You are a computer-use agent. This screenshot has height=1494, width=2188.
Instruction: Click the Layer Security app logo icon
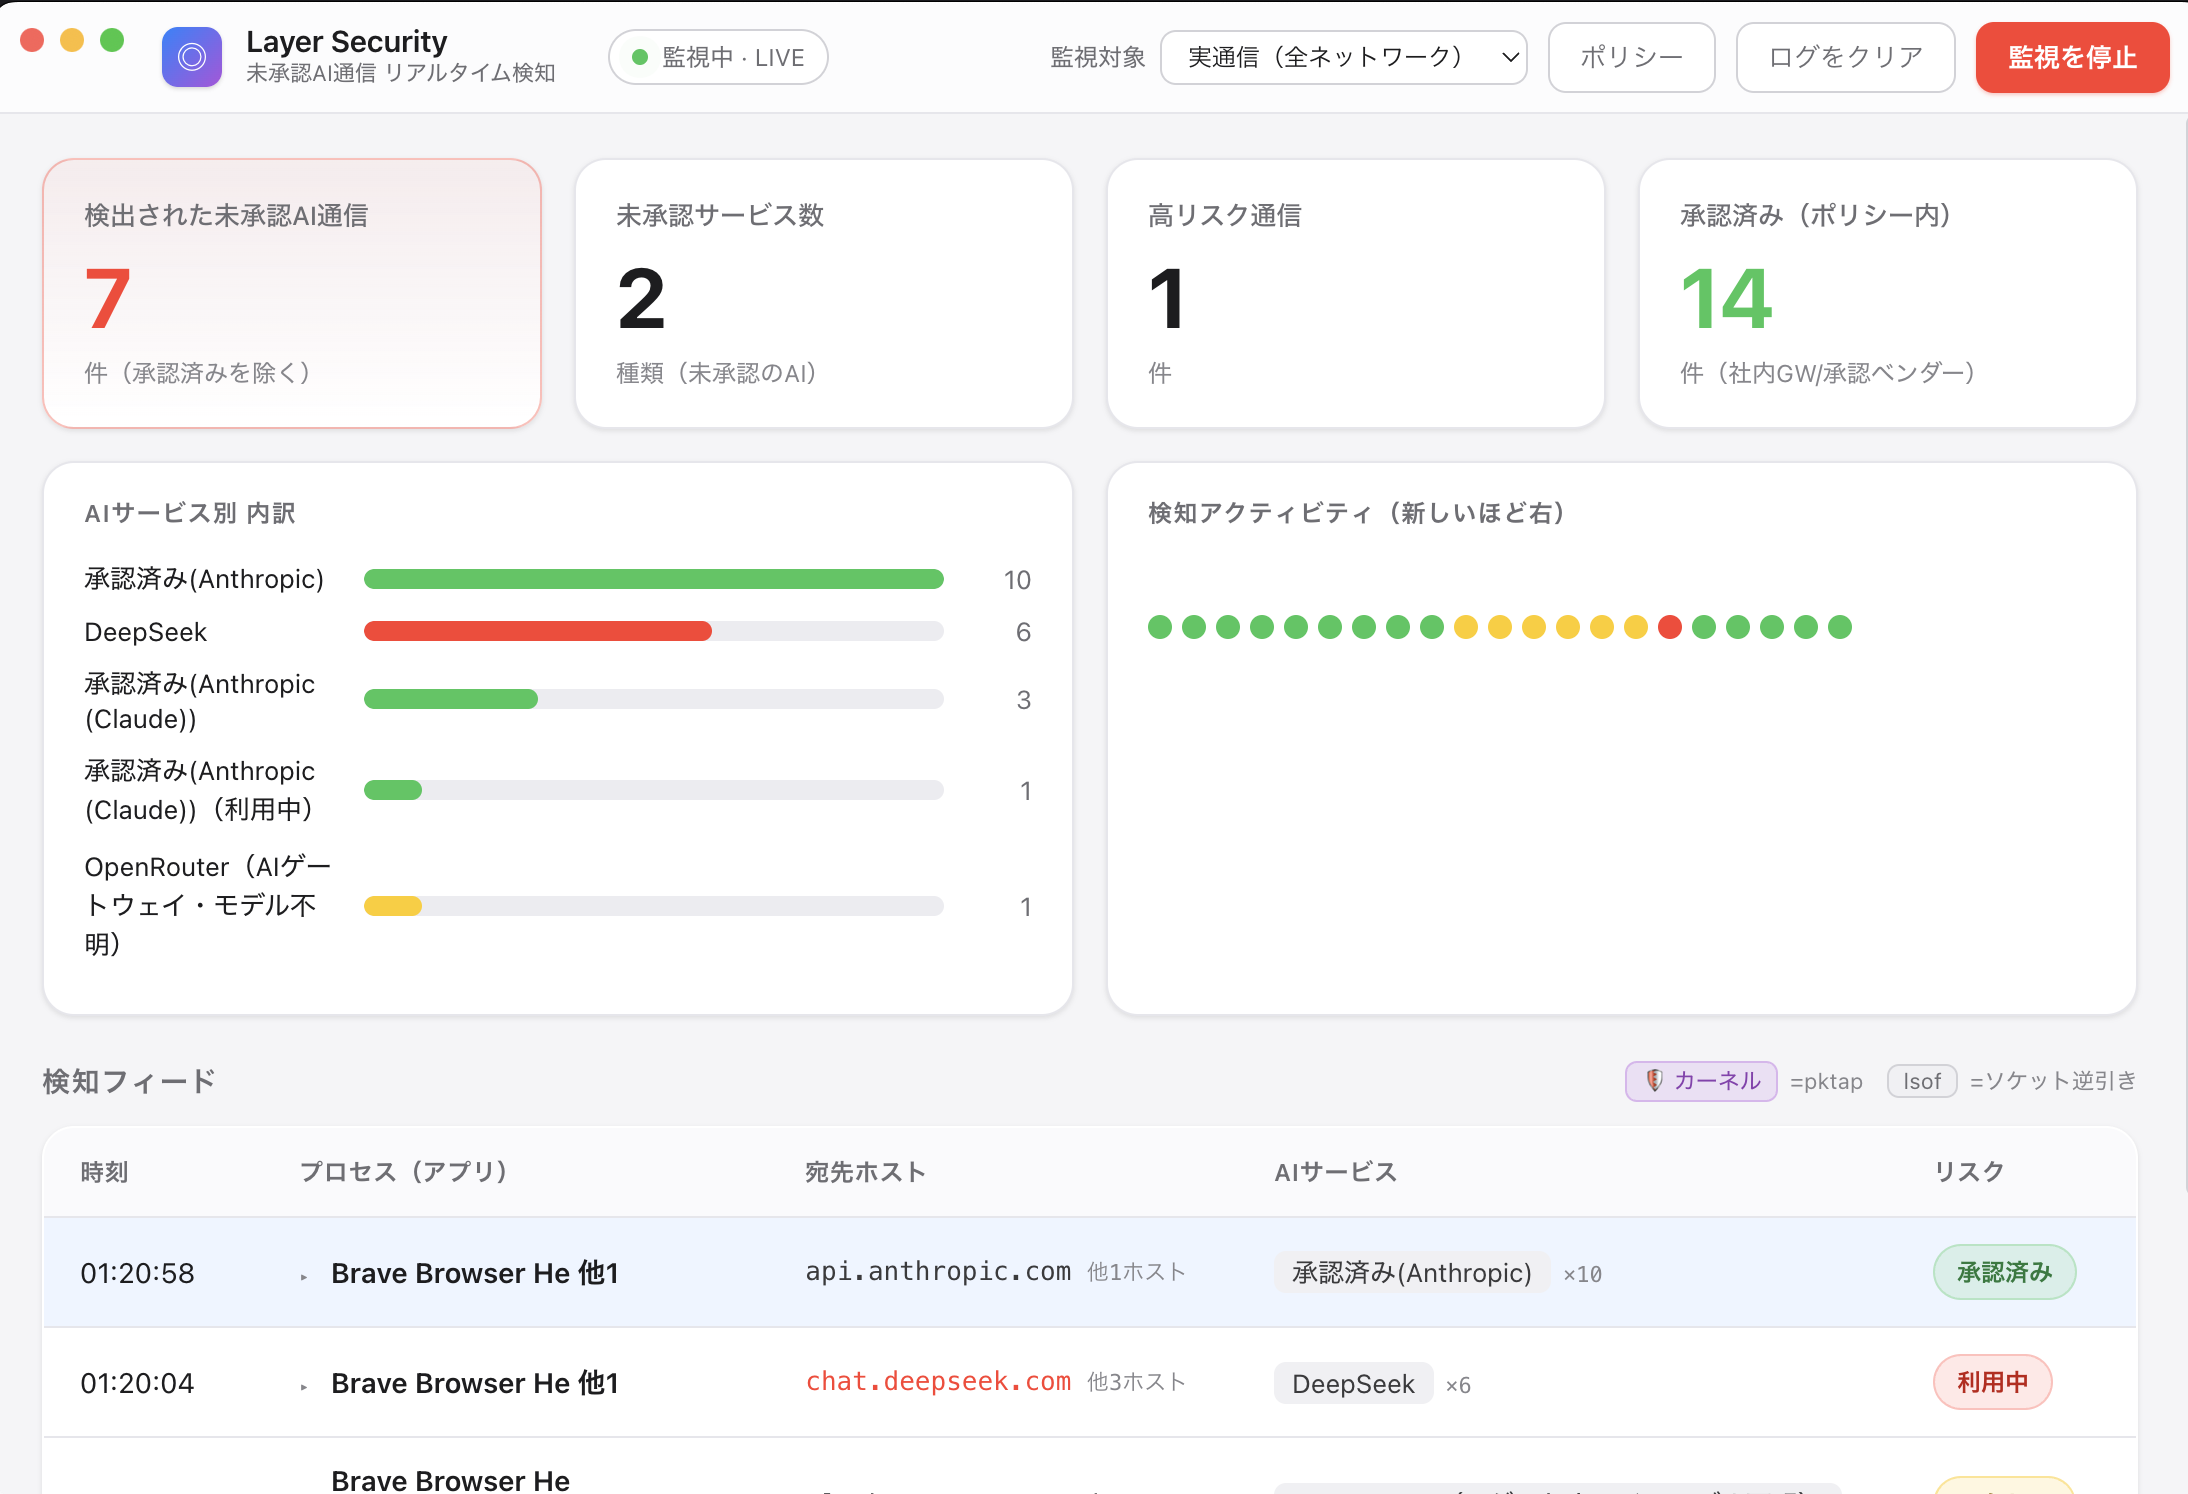coord(192,57)
